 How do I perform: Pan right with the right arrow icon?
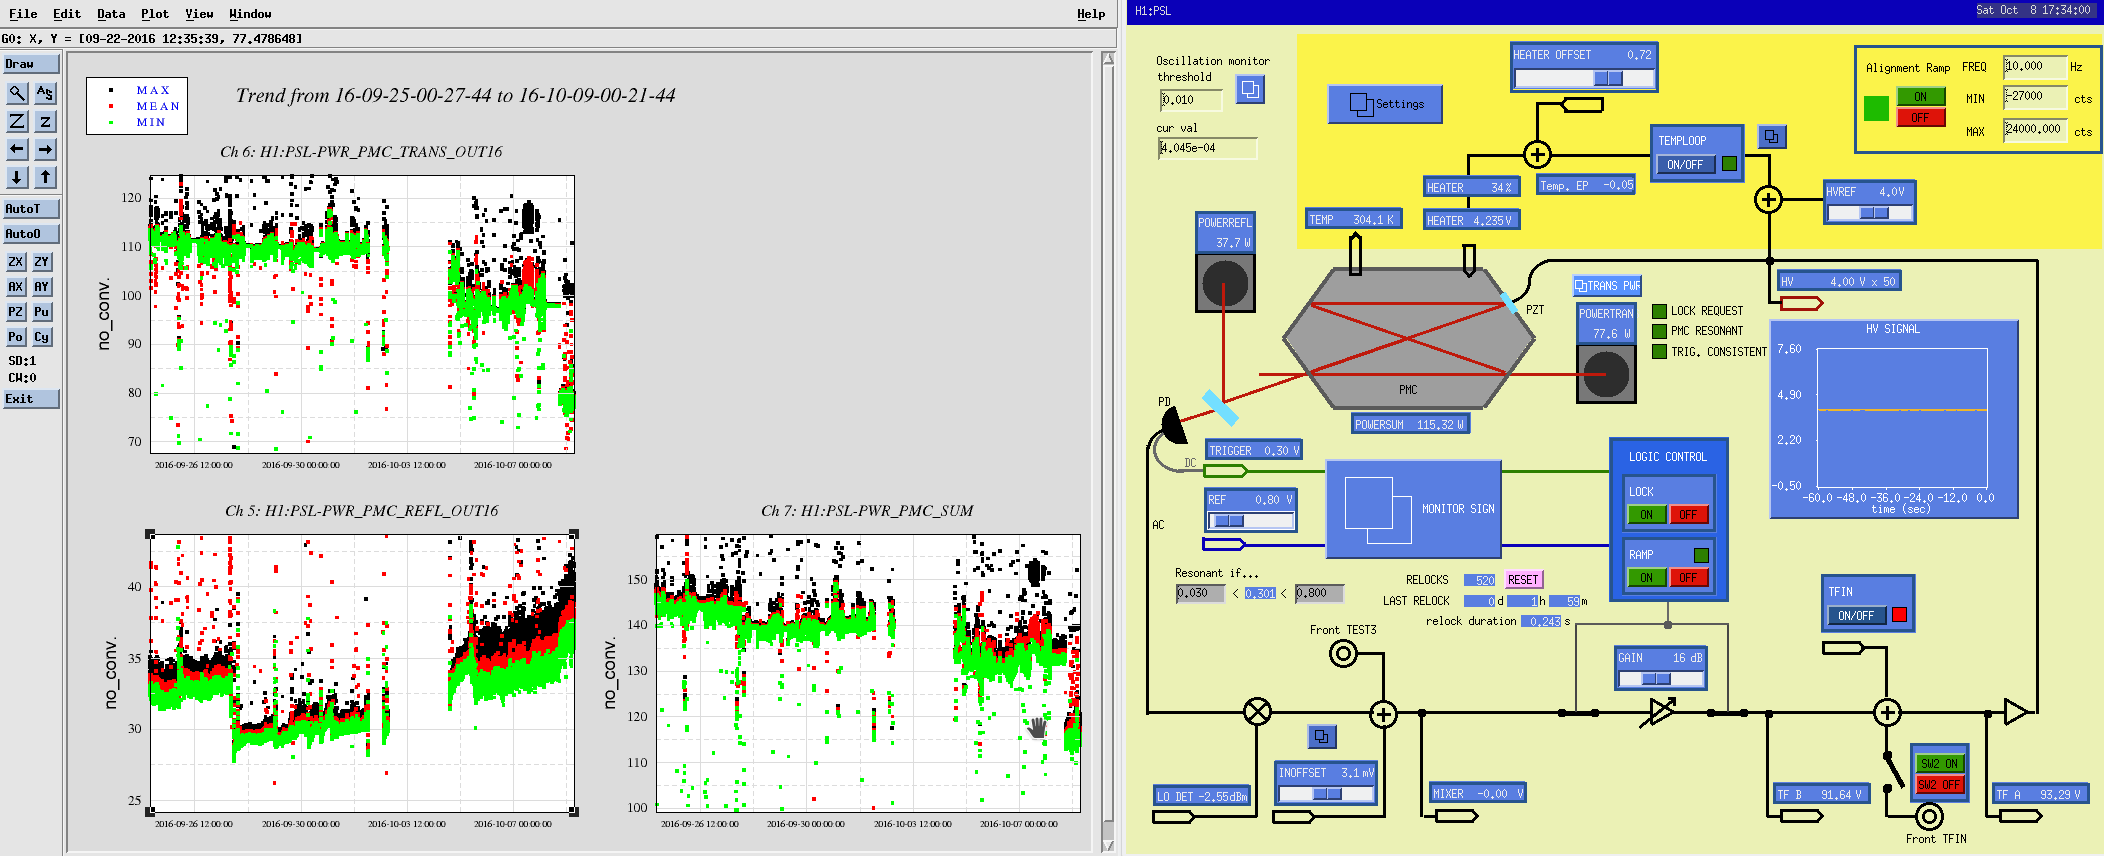click(x=45, y=149)
